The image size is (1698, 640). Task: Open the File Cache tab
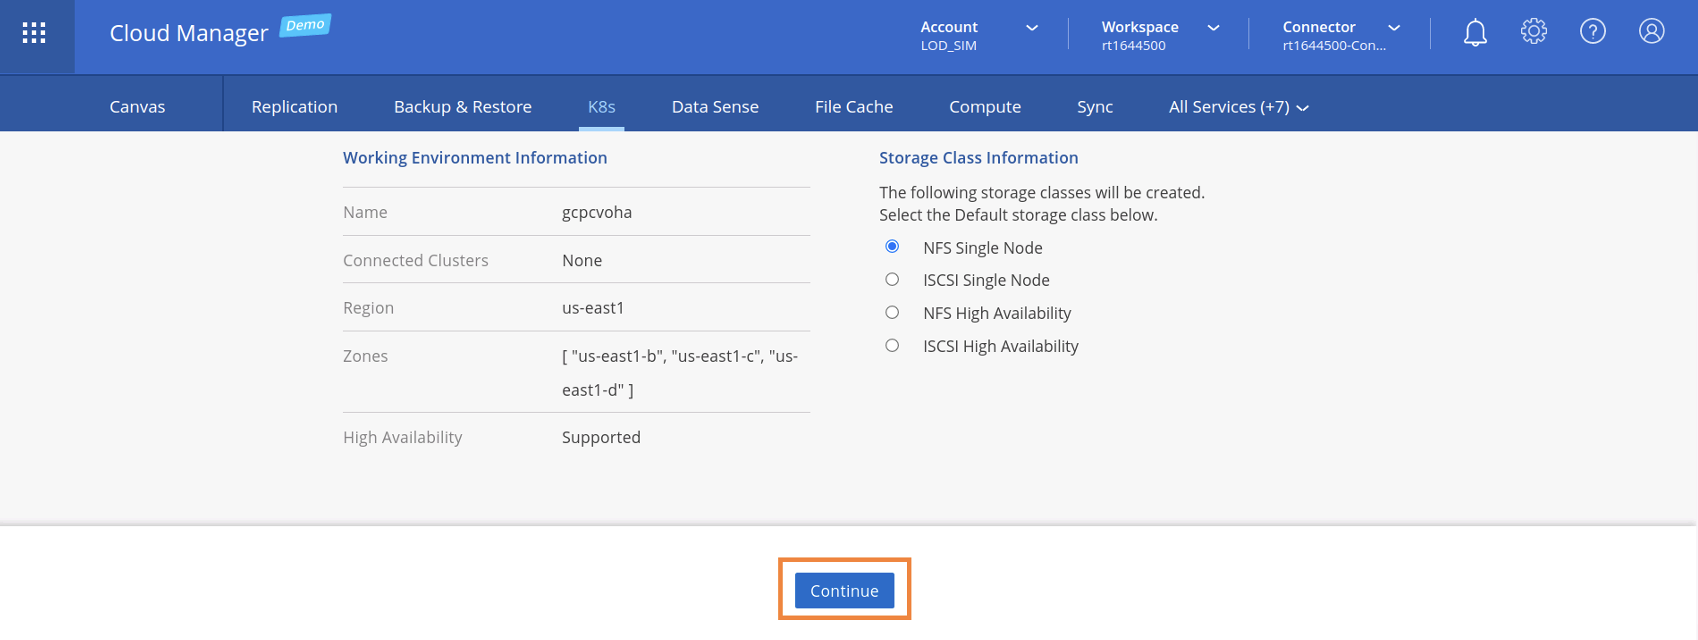pos(854,107)
